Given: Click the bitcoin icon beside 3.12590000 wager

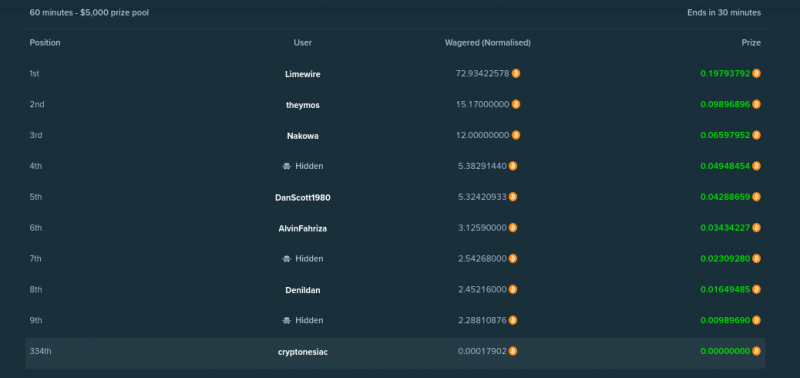Looking at the screenshot, I should [x=513, y=228].
